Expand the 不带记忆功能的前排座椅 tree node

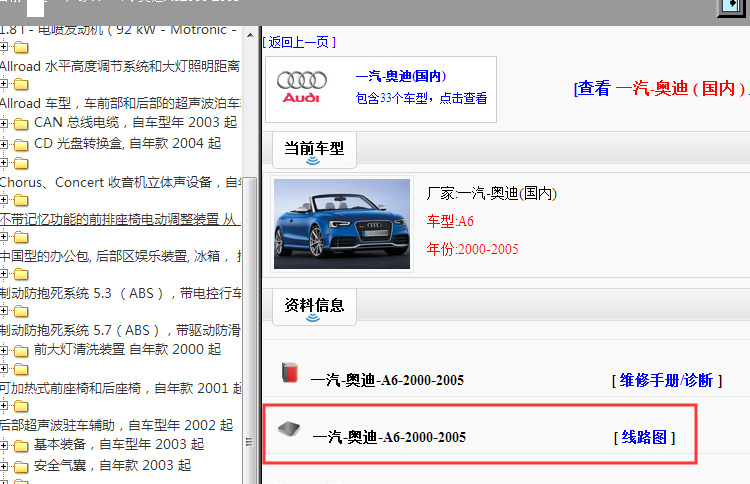click(4, 199)
